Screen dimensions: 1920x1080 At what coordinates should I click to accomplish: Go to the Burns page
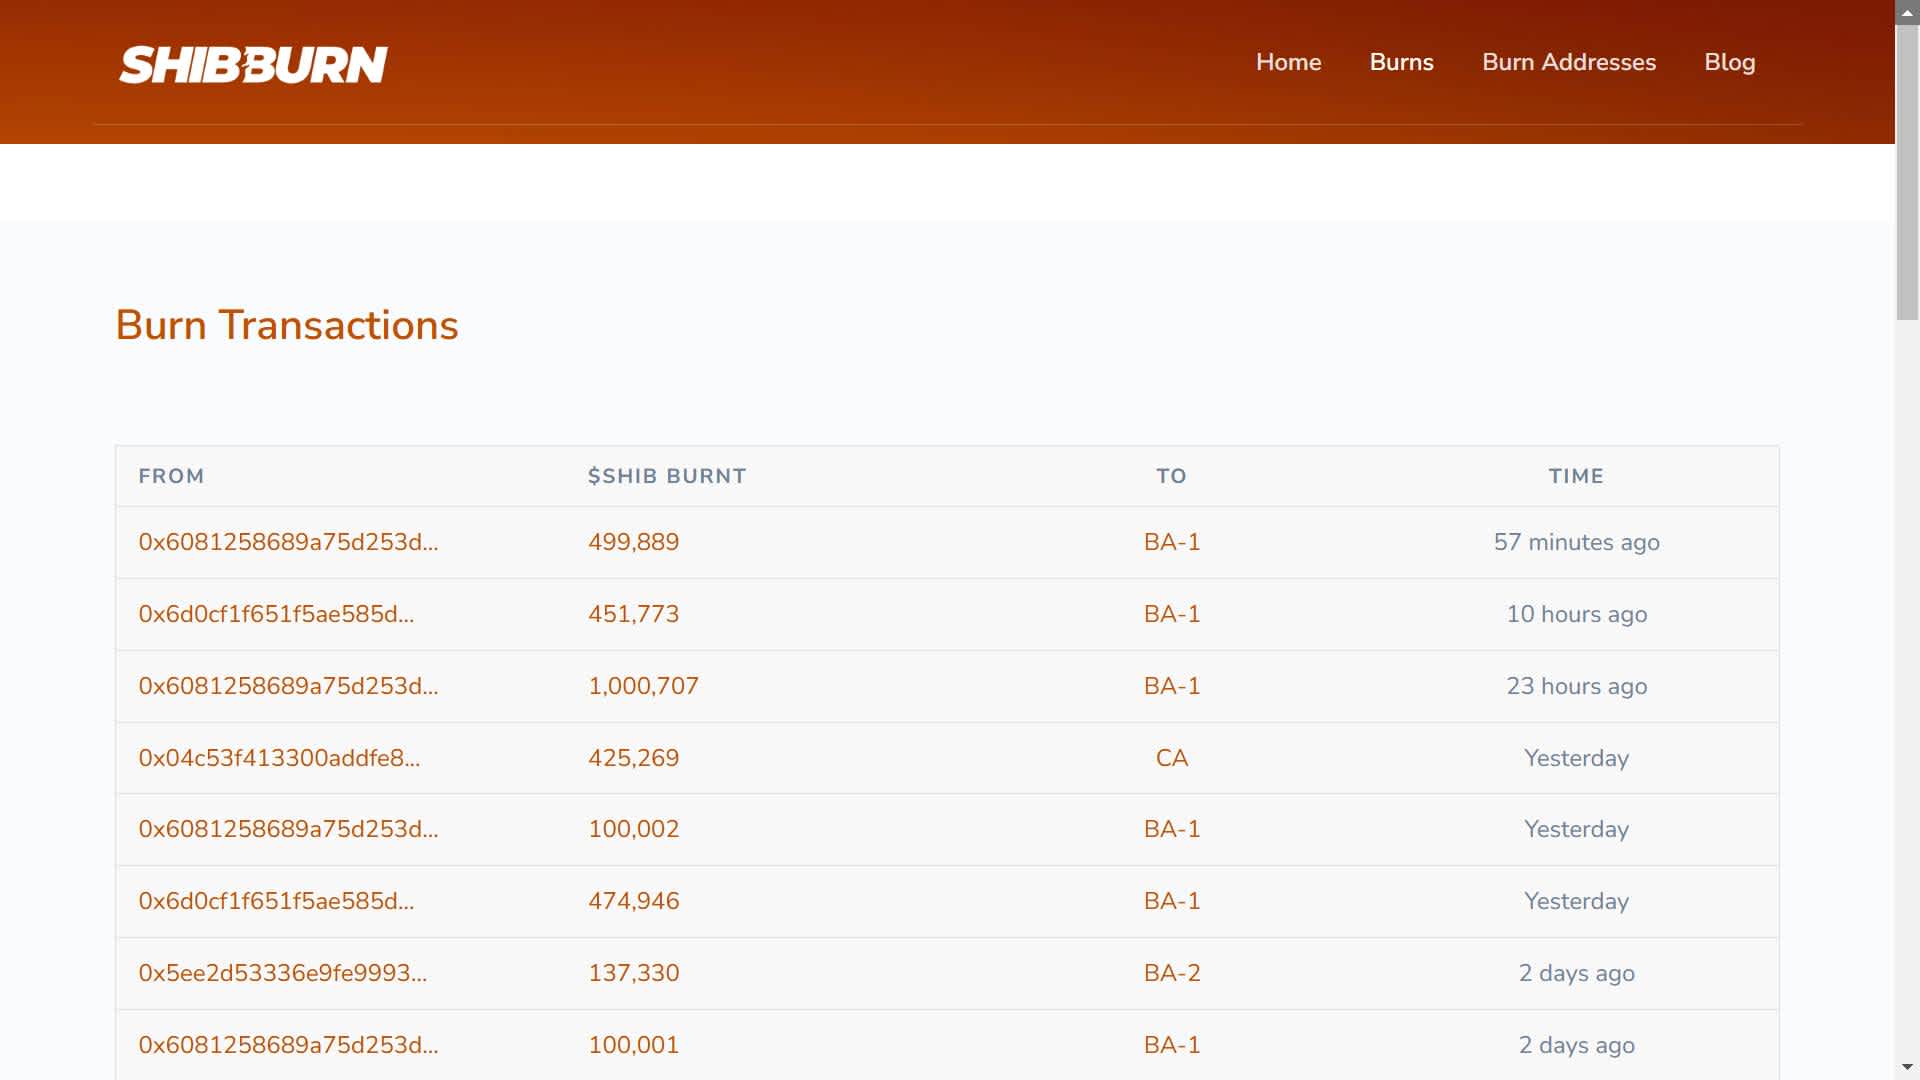pos(1401,62)
